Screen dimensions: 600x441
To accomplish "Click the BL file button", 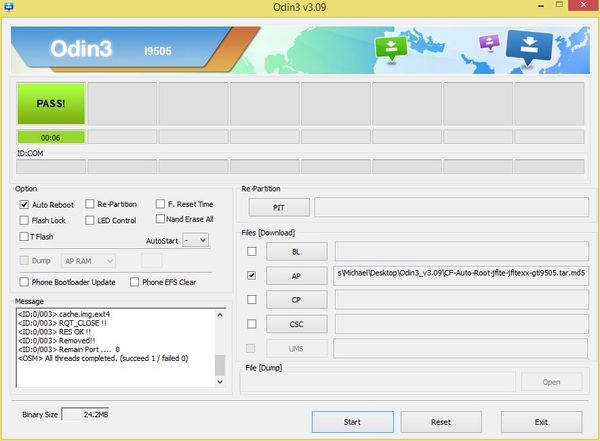I will tap(297, 252).
